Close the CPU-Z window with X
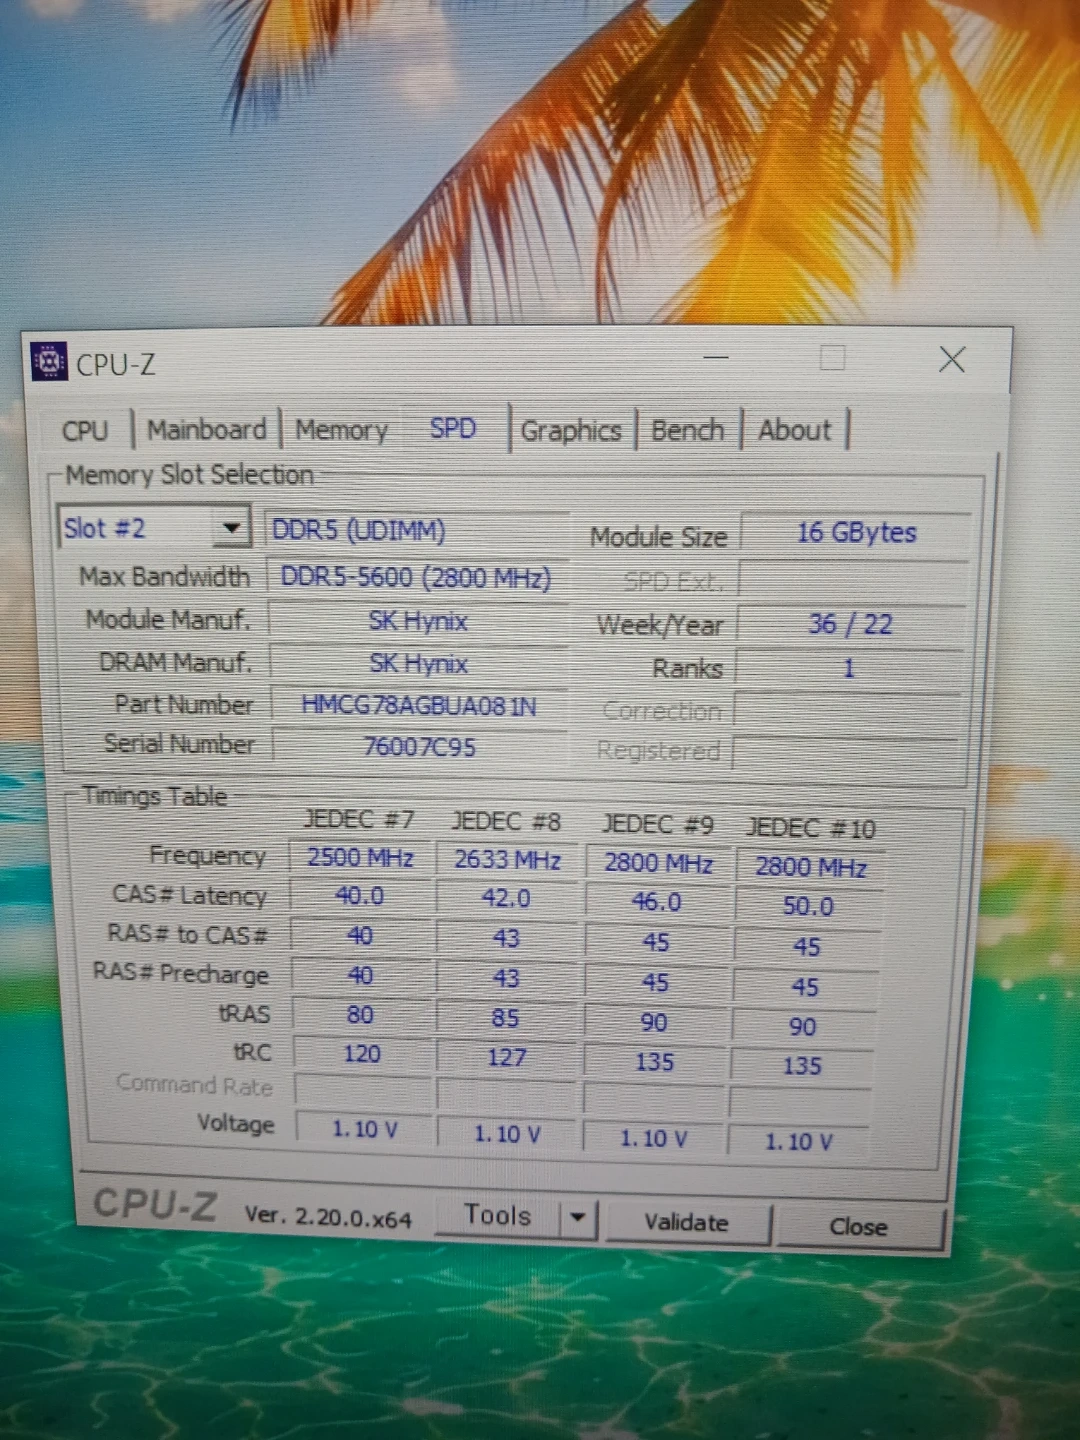This screenshot has height=1440, width=1080. [x=952, y=359]
